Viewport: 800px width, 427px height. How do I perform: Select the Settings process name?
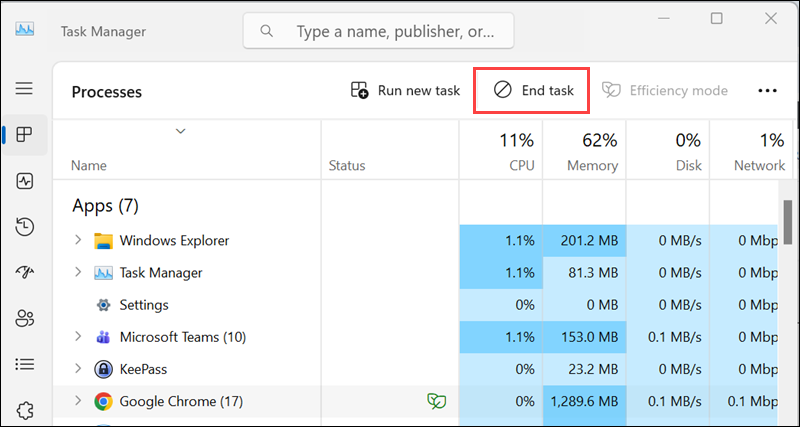click(144, 305)
